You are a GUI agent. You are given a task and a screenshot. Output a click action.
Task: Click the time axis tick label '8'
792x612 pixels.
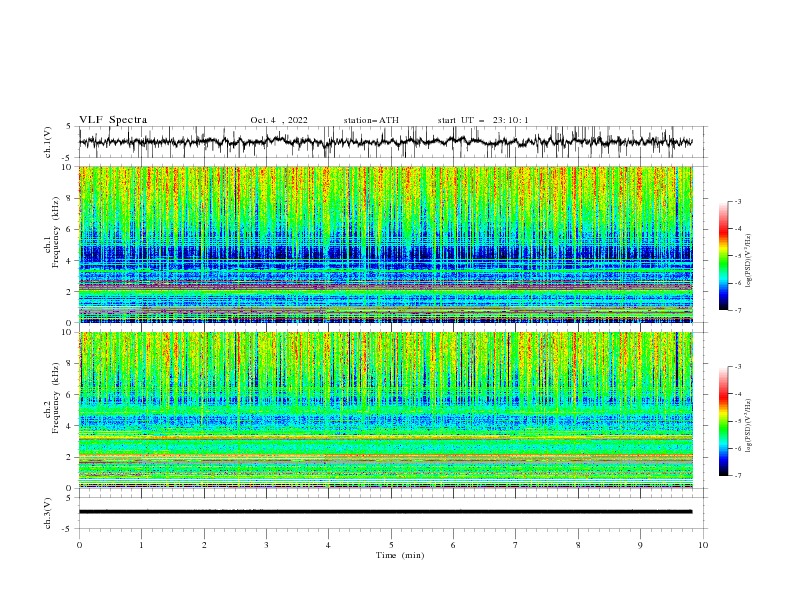point(578,545)
